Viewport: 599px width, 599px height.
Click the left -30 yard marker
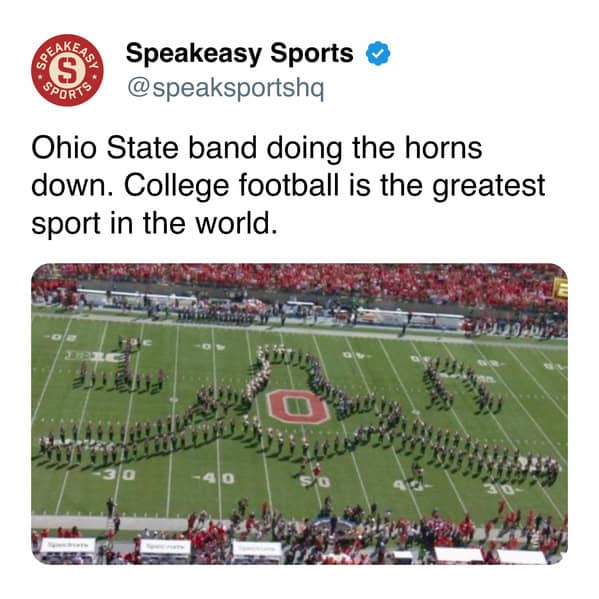pyautogui.click(x=115, y=475)
